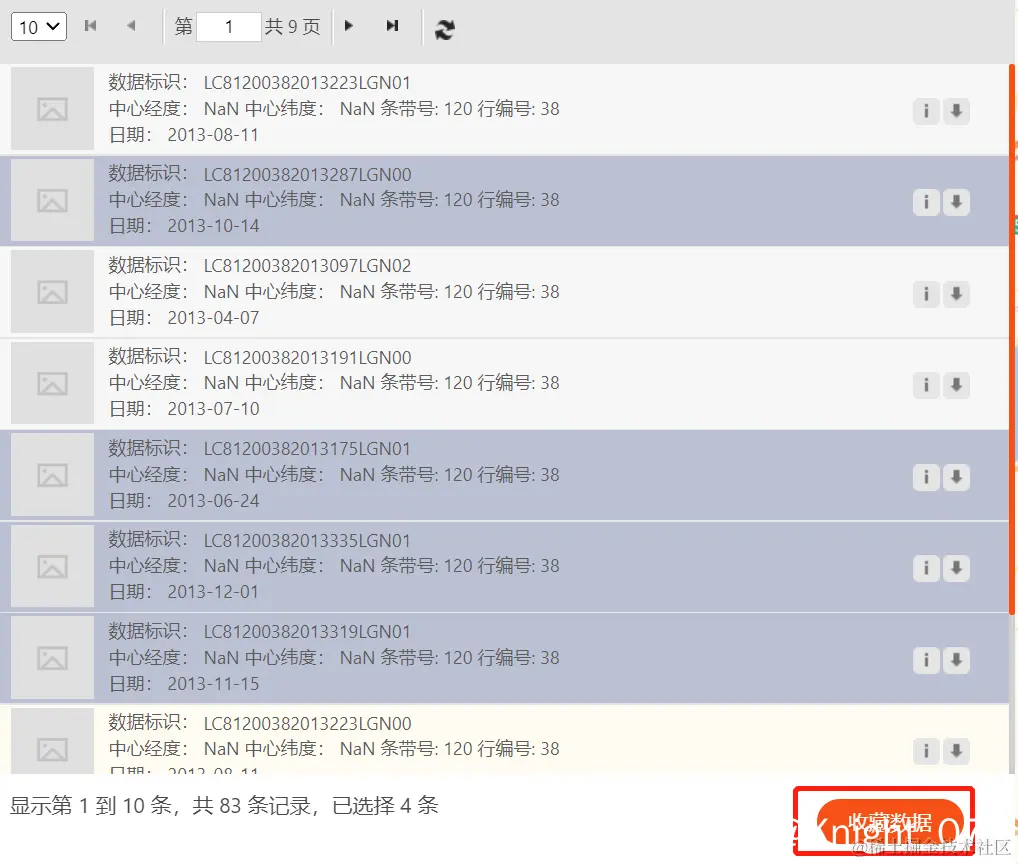Open thumbnail of LC81200382013175LGN01
The height and width of the screenshot is (864, 1018).
click(x=53, y=475)
